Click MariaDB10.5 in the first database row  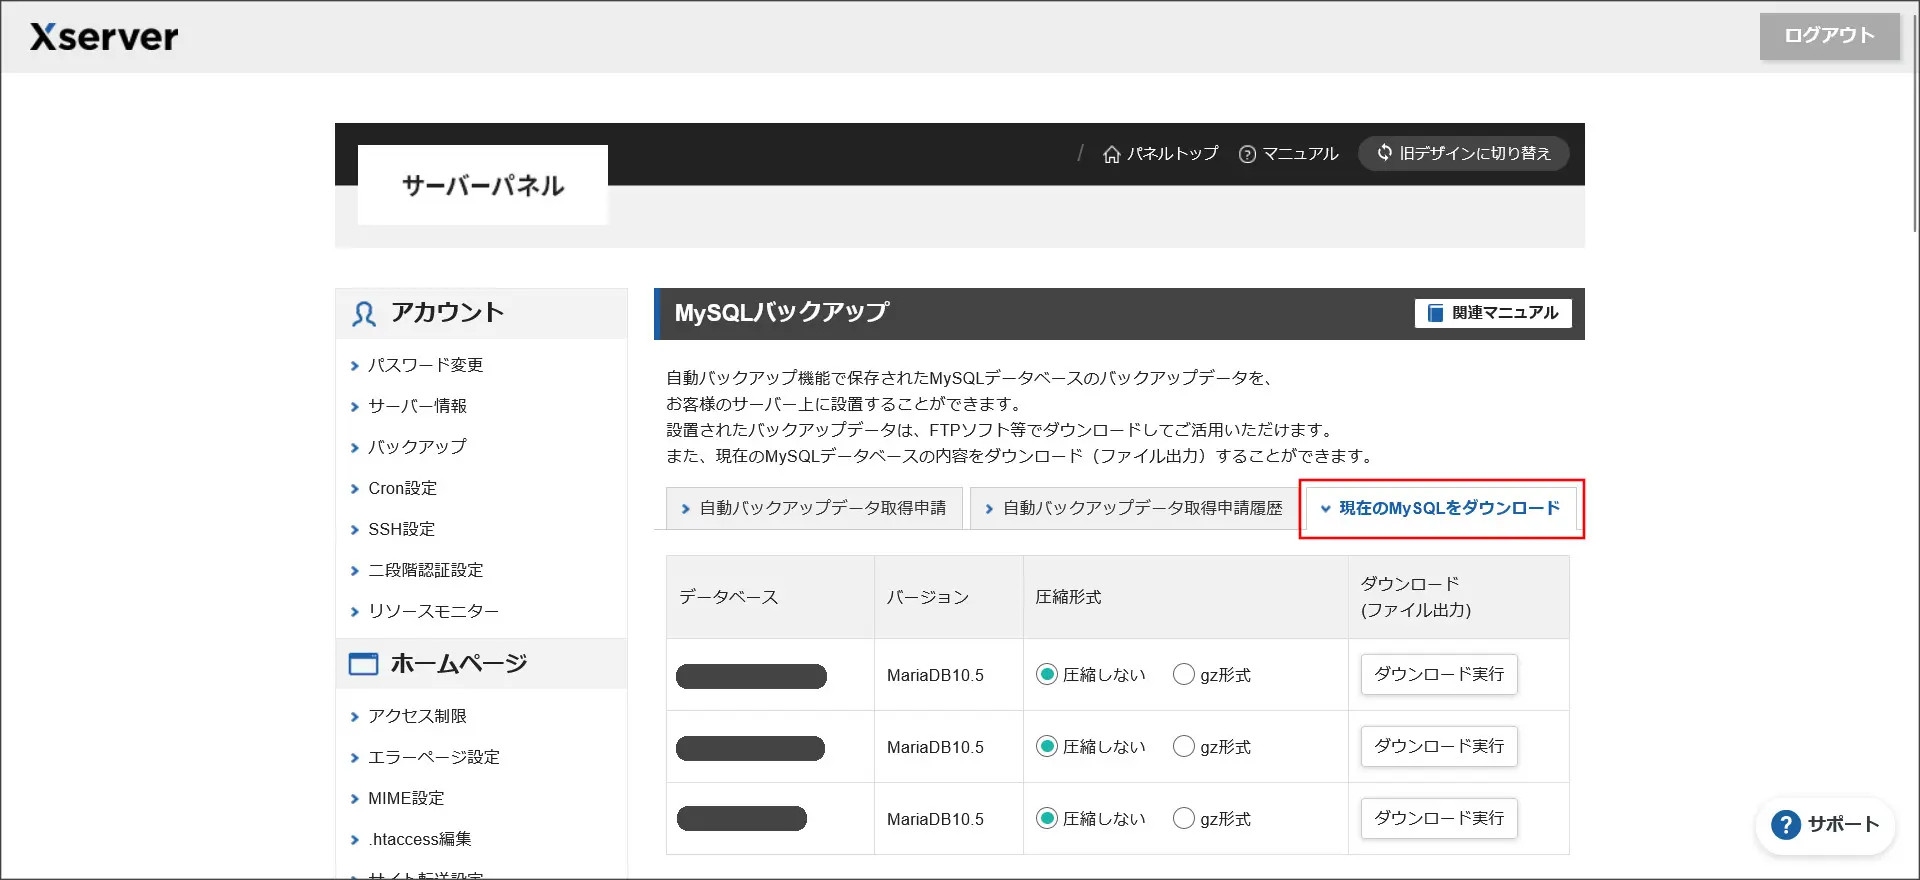[935, 675]
